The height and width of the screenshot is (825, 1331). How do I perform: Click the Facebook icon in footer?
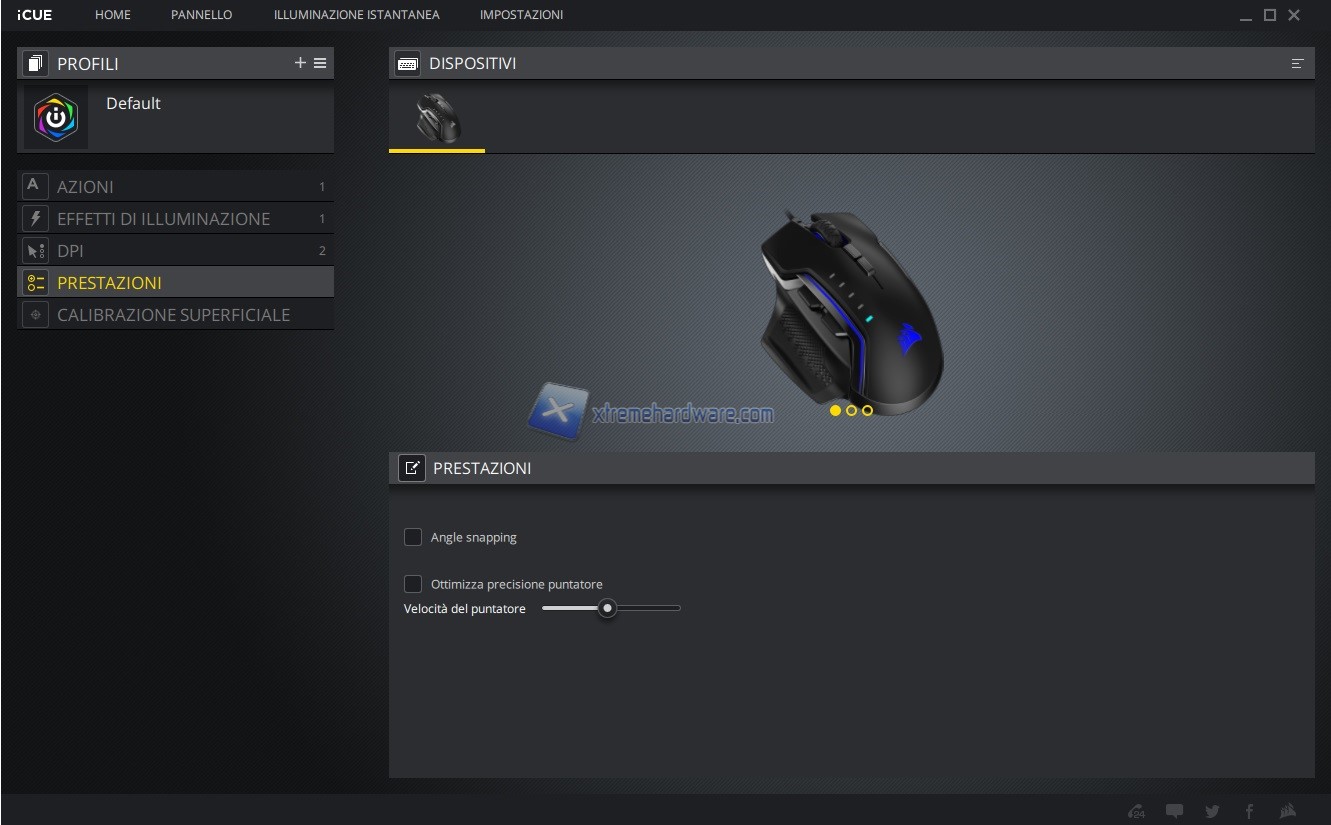[1249, 811]
